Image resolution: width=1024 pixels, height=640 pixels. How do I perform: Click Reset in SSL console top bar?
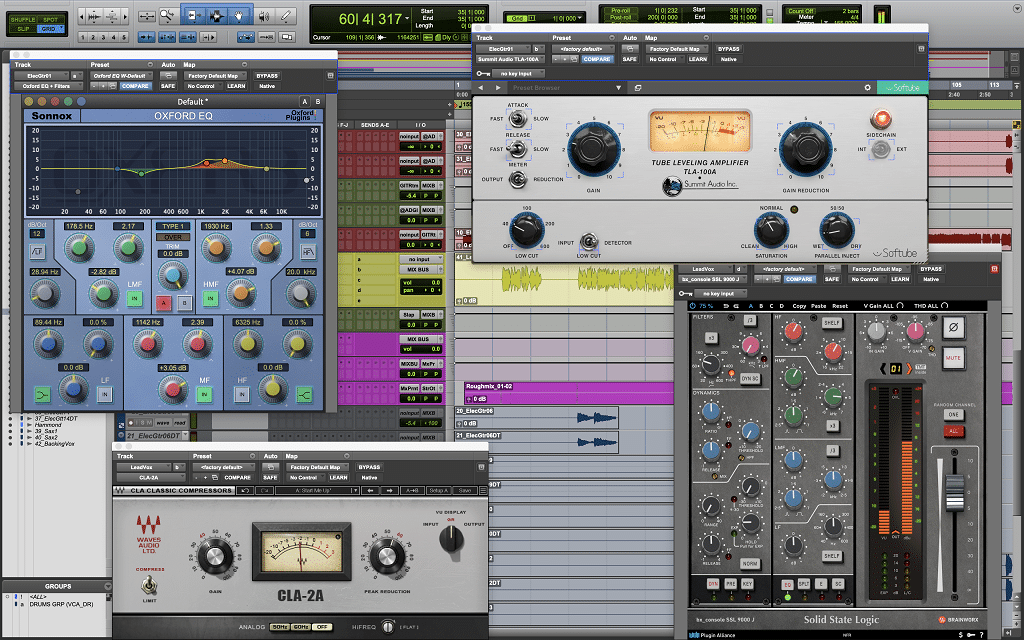[840, 306]
